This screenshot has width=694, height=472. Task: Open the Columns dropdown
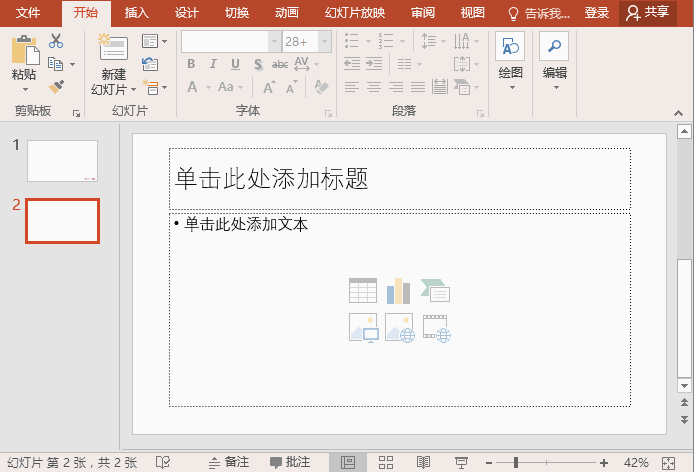pos(409,64)
